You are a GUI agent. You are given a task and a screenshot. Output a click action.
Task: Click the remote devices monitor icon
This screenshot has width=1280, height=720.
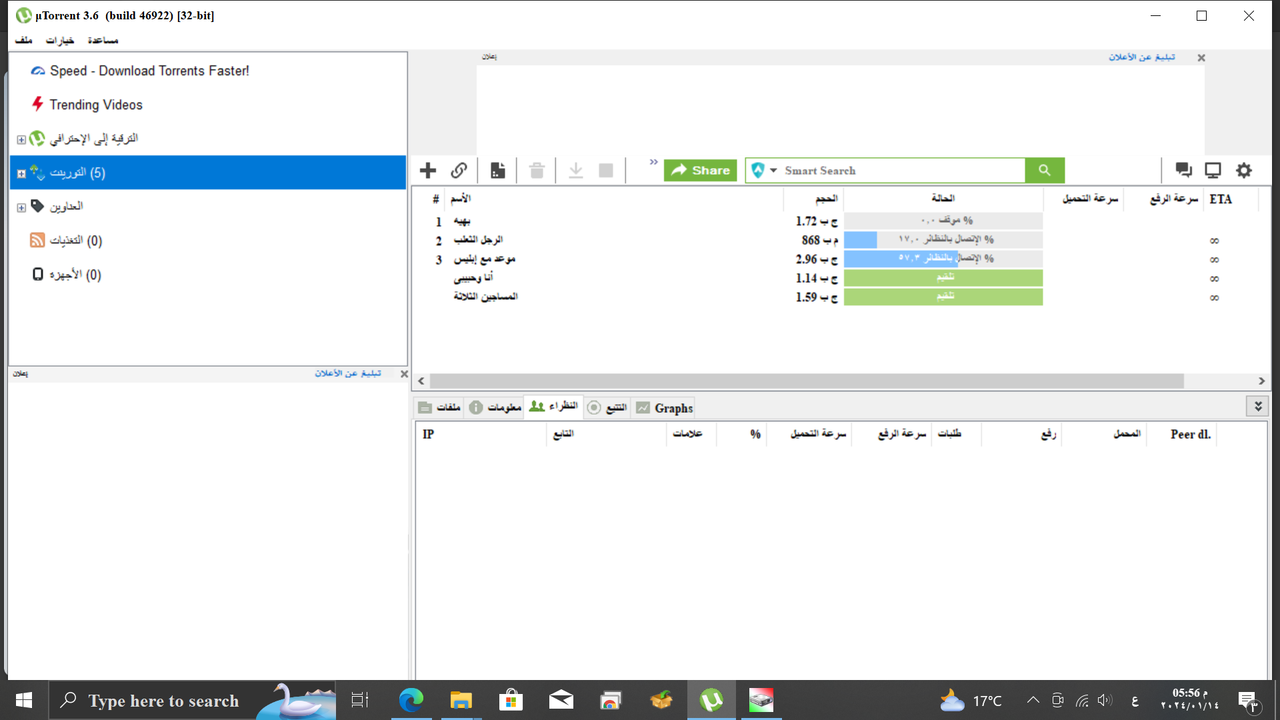pos(1213,170)
